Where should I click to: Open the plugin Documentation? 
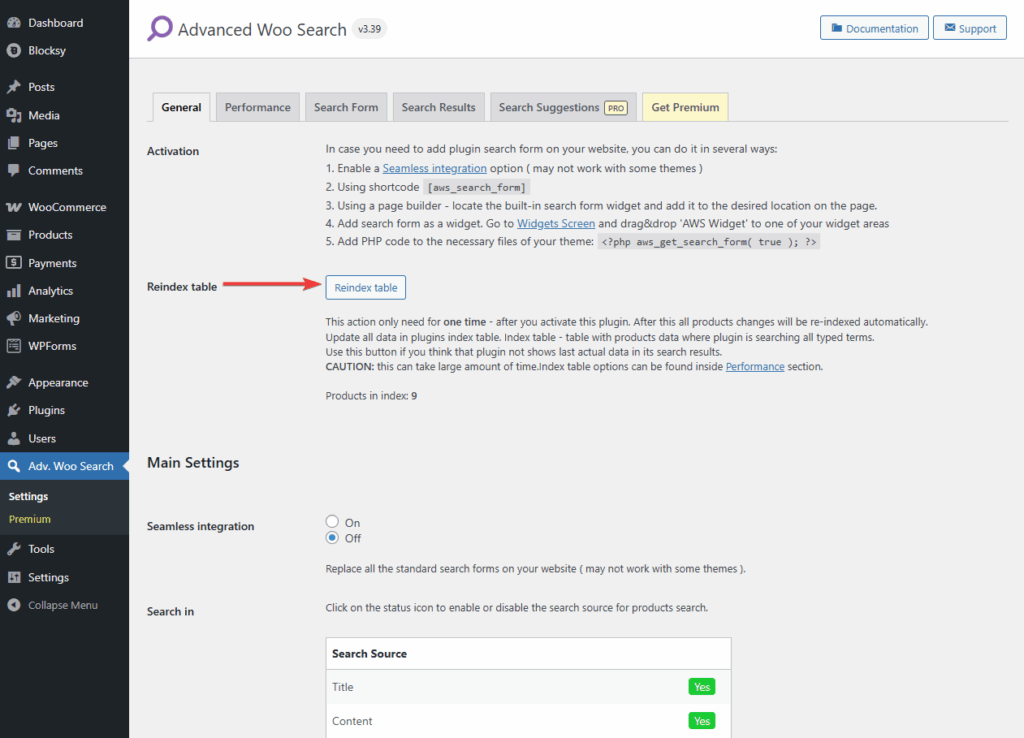coord(874,27)
